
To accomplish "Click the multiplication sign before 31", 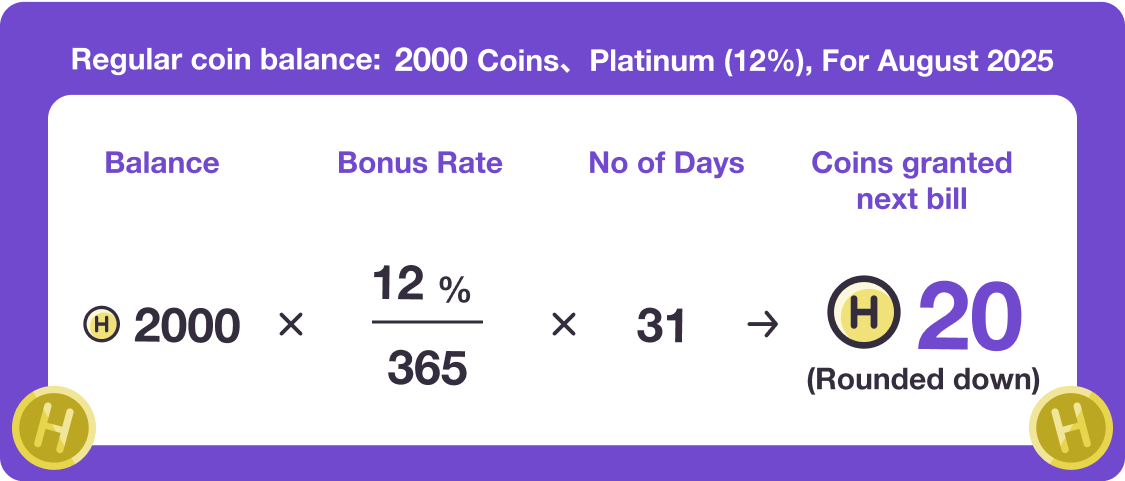I will click(x=564, y=325).
